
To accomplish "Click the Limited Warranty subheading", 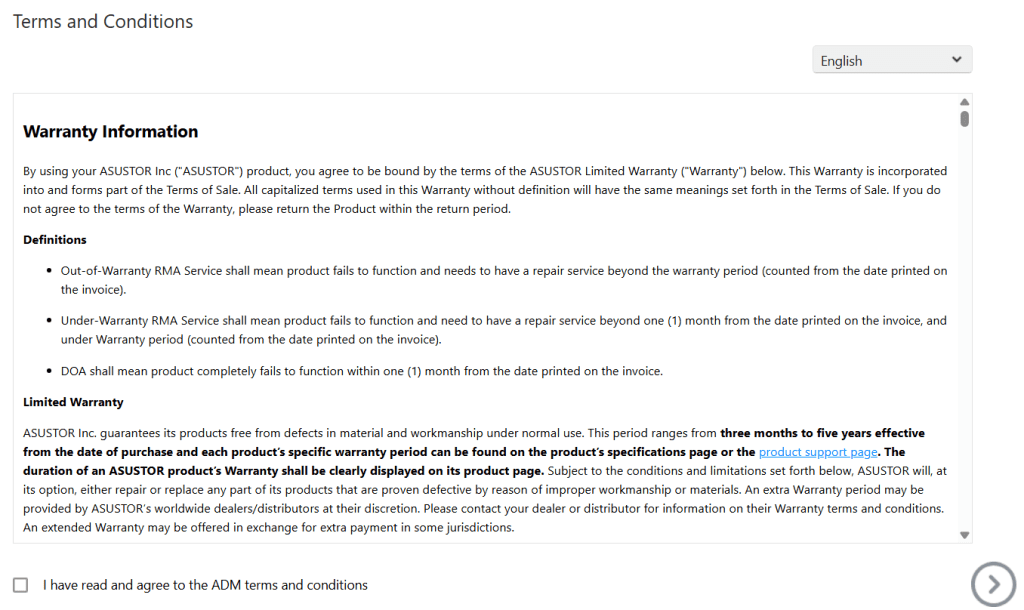I will pos(73,402).
